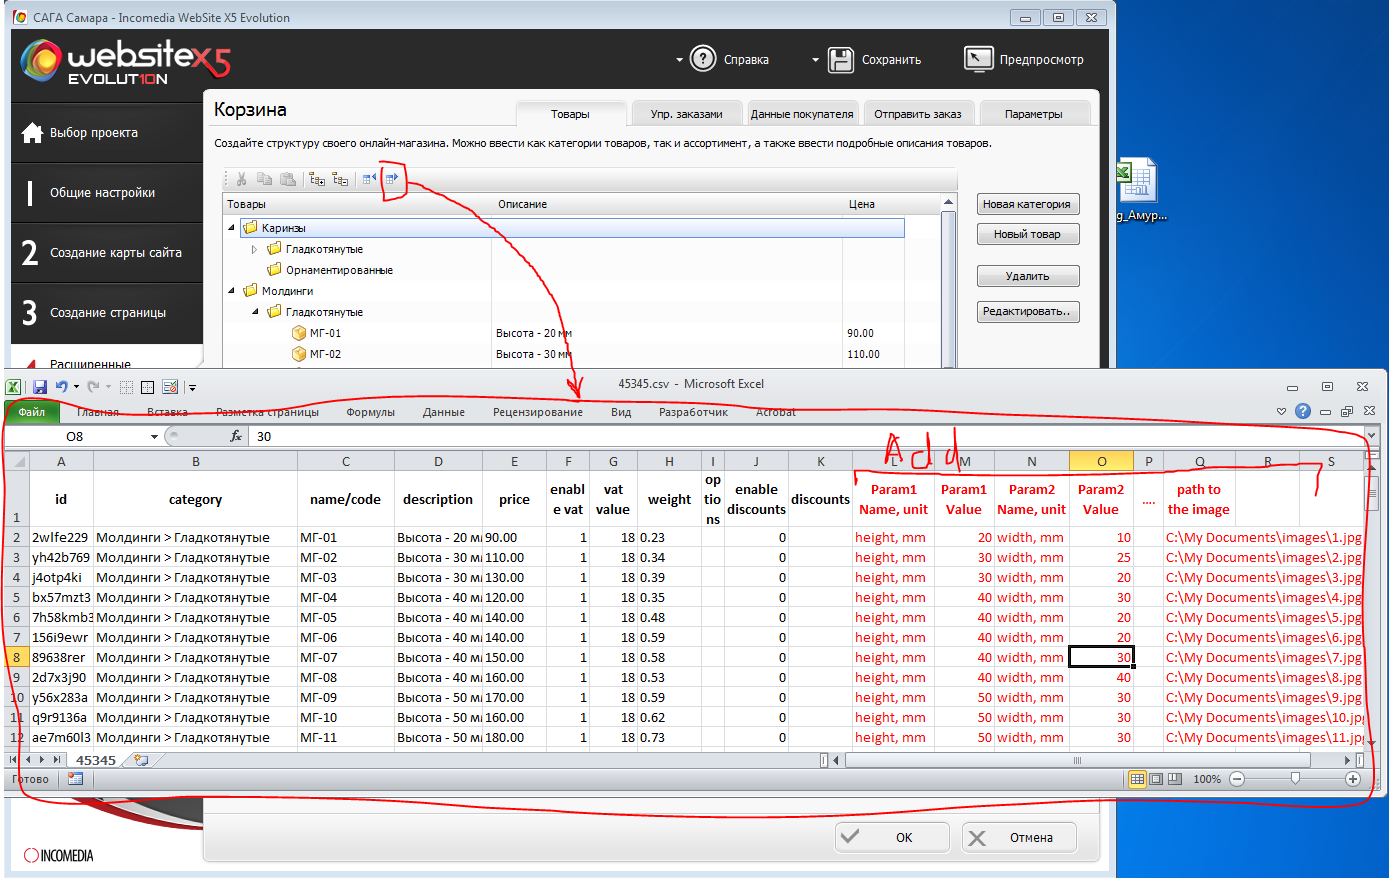Click the Редактировать.. button

click(1028, 311)
